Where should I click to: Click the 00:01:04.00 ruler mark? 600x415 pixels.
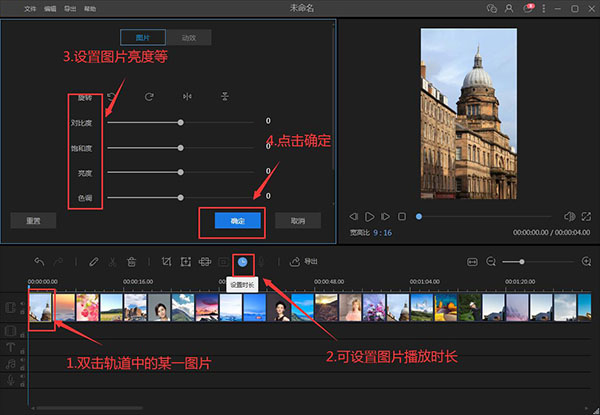pos(424,282)
